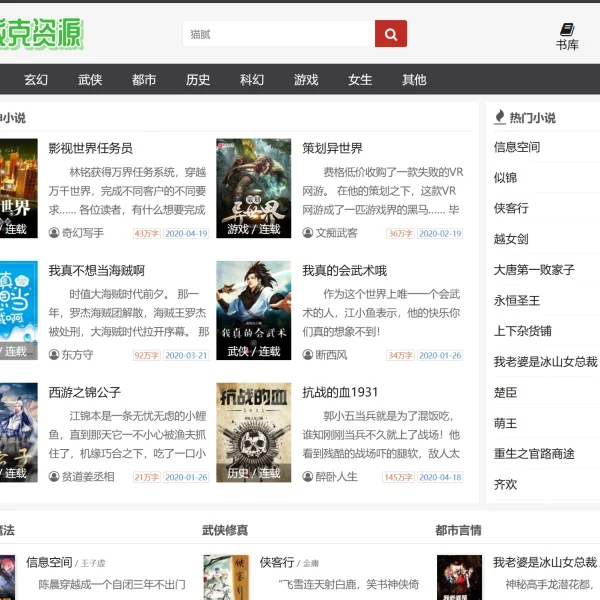Open 侠客行 title in 武侠修真 section
Viewport: 600px width, 600px height.
[x=277, y=562]
